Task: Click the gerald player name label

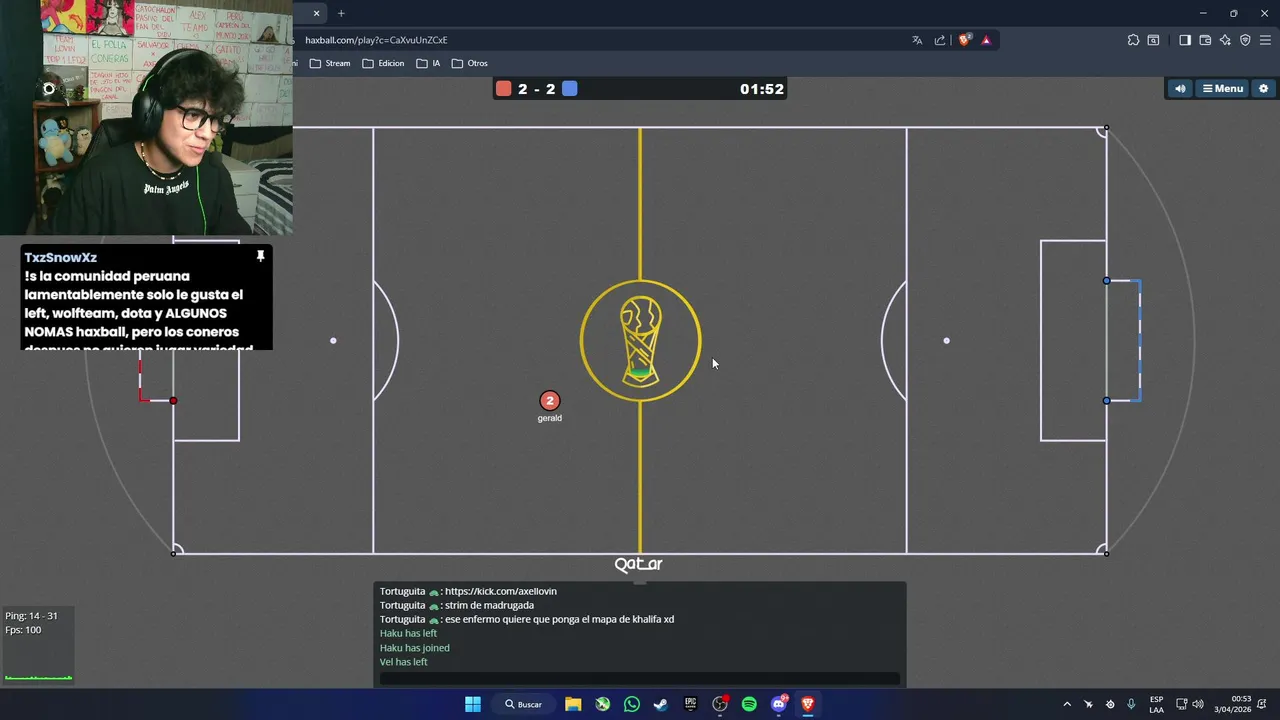Action: 549,418
